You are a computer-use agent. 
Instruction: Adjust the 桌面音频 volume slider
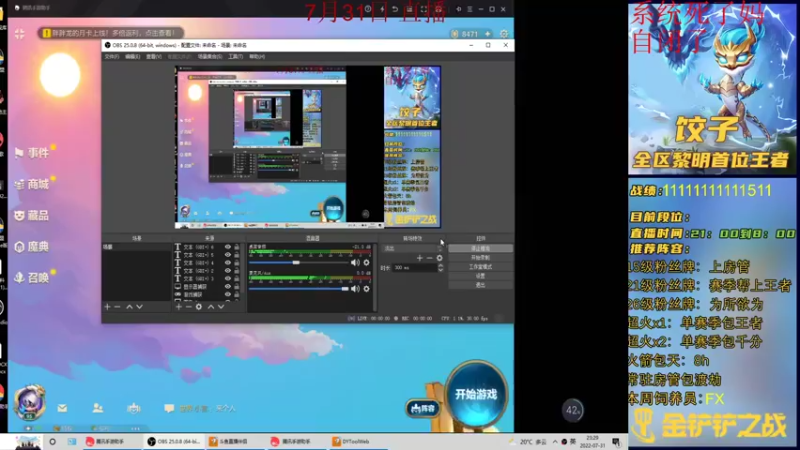(x=298, y=262)
